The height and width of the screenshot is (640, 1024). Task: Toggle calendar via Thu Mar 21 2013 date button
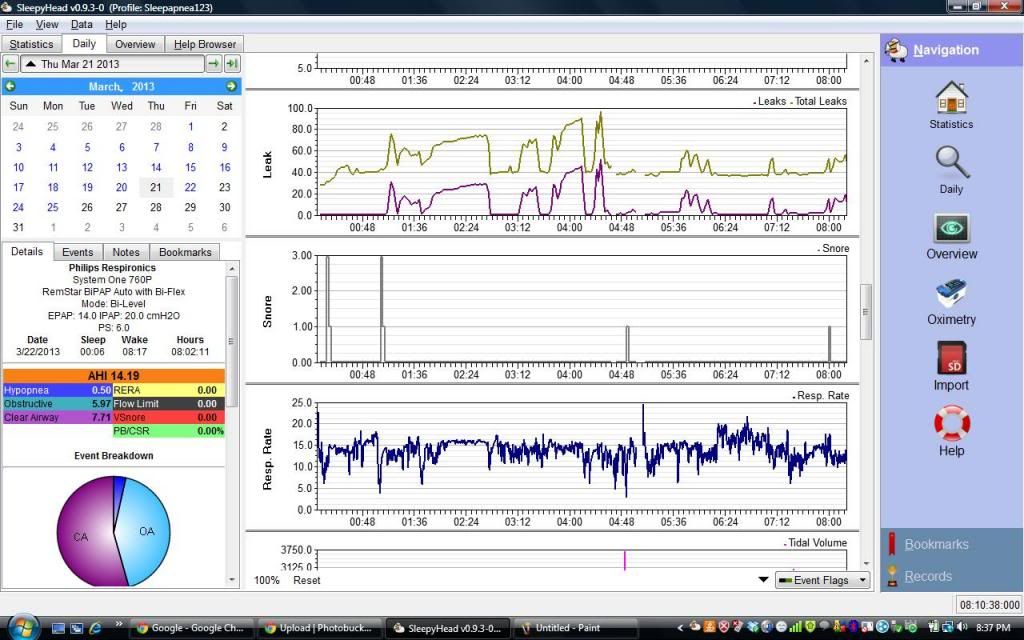[x=112, y=64]
